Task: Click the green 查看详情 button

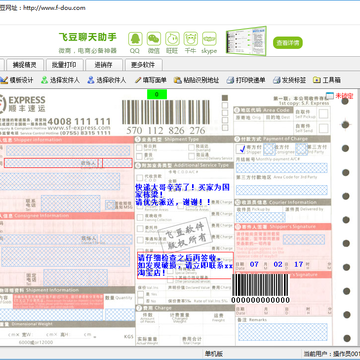Action: click(288, 43)
